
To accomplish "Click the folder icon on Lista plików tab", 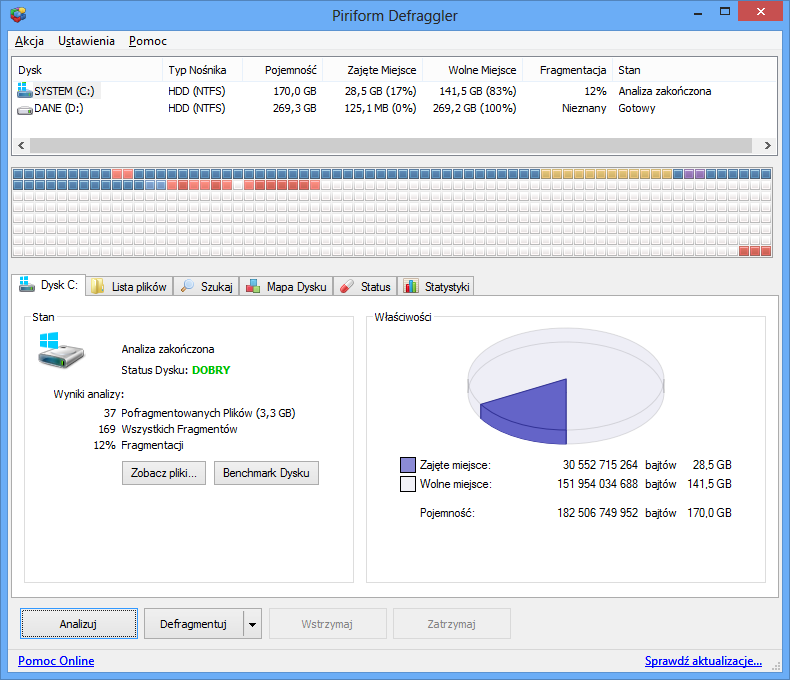I will (97, 286).
